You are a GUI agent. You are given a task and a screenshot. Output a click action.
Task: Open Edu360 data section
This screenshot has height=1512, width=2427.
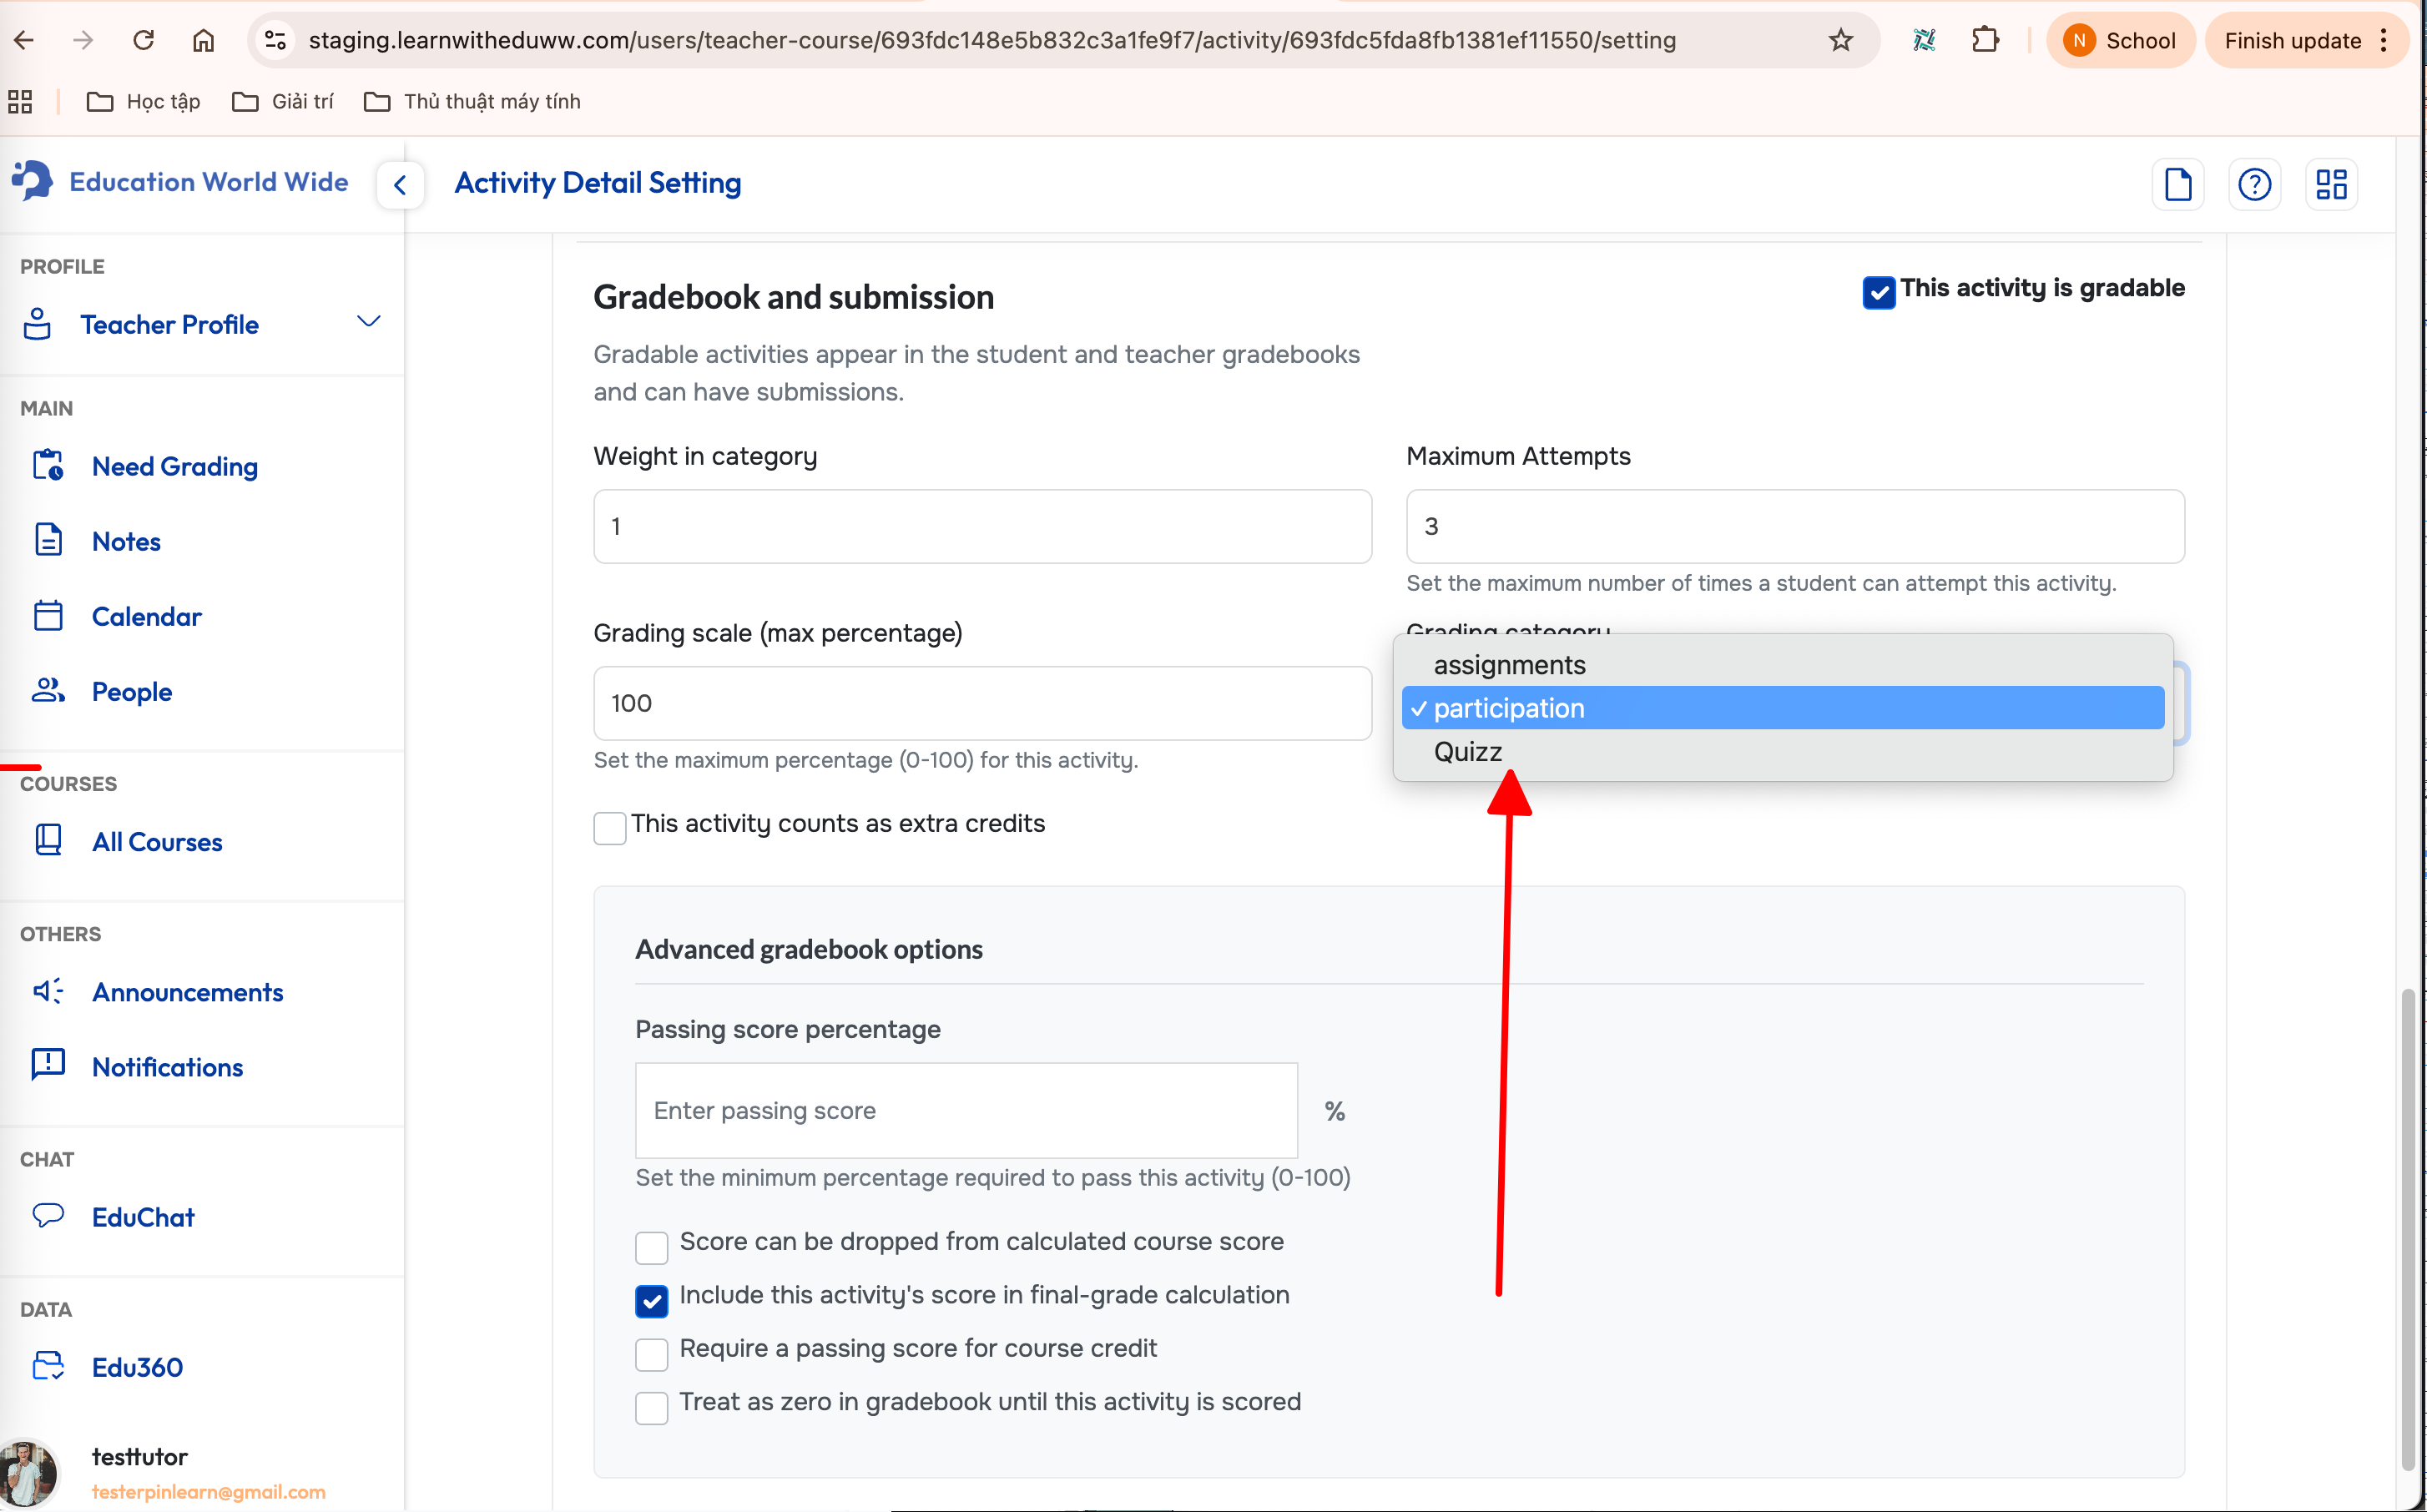coord(136,1367)
